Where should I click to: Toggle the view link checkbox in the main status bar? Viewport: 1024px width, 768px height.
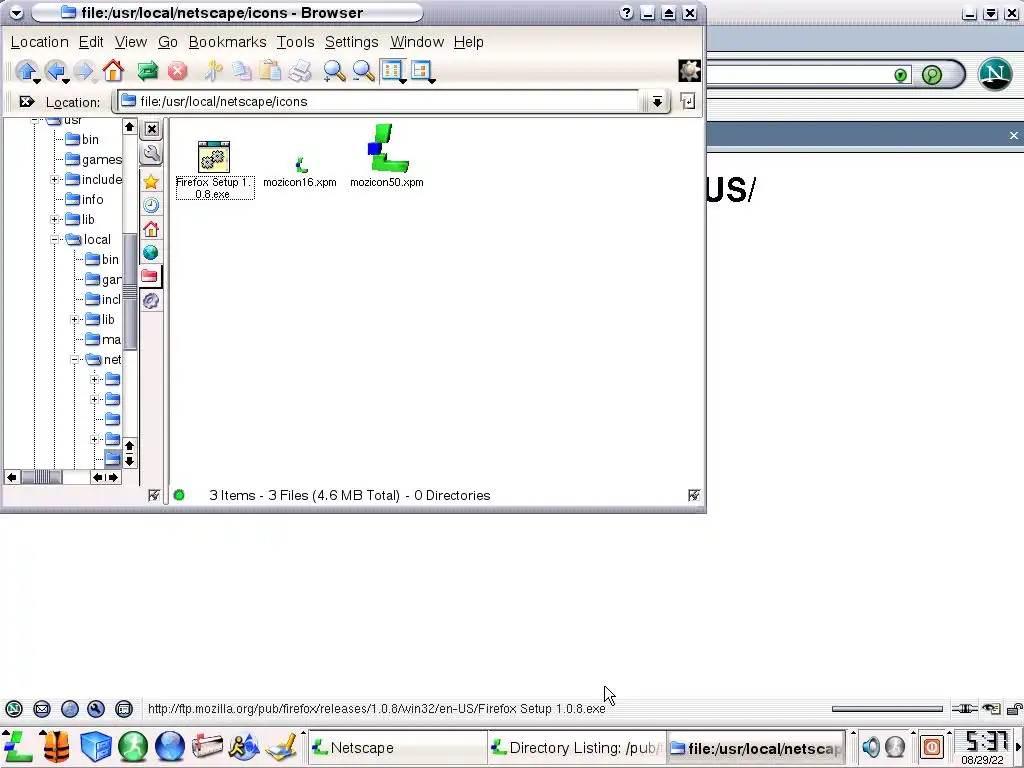(694, 496)
